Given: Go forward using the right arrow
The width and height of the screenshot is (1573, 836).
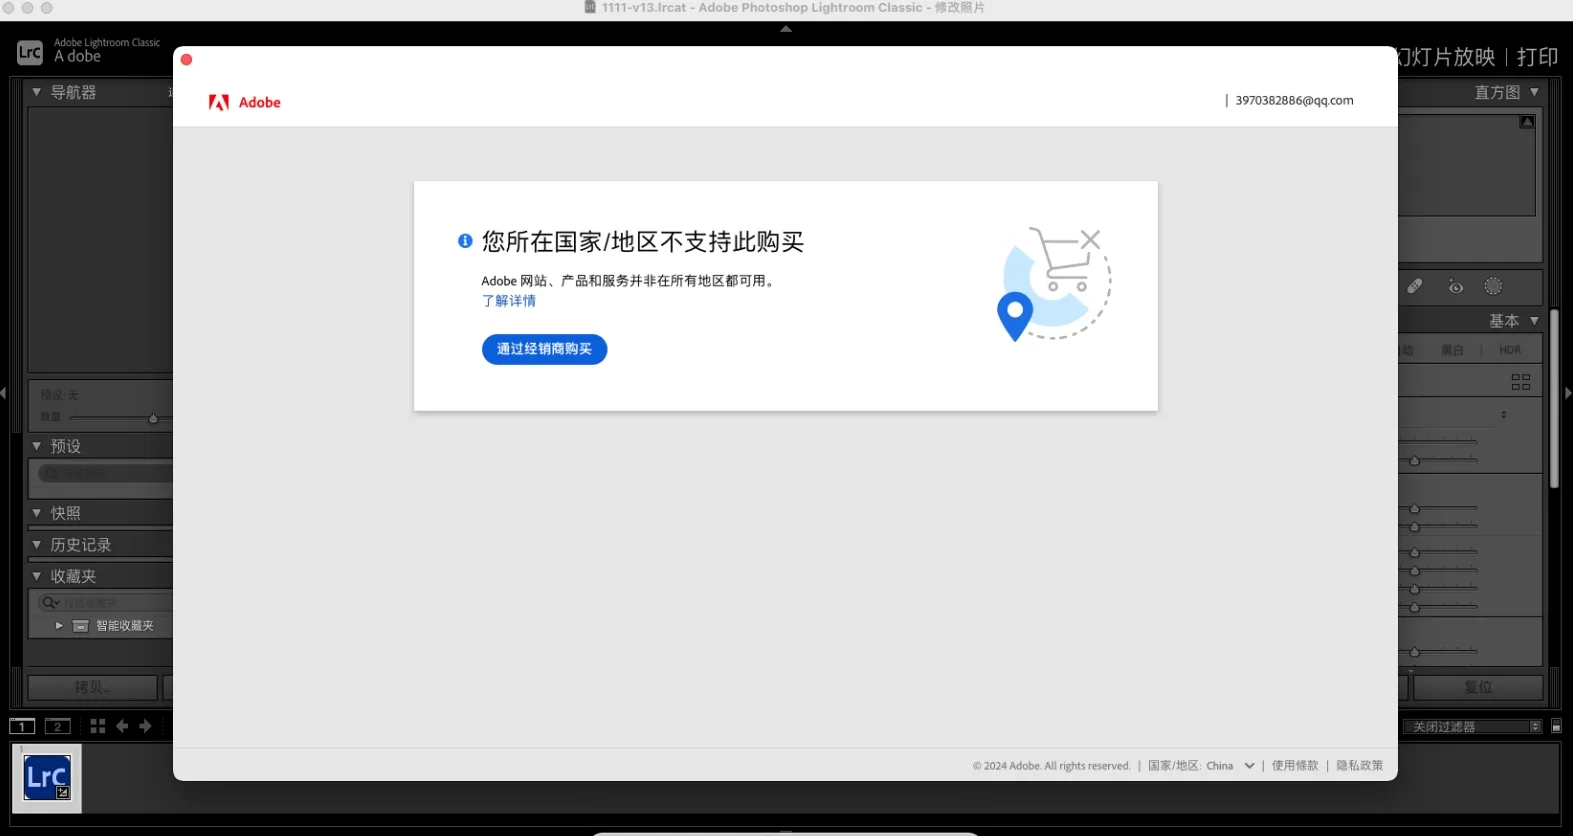Looking at the screenshot, I should tap(146, 726).
